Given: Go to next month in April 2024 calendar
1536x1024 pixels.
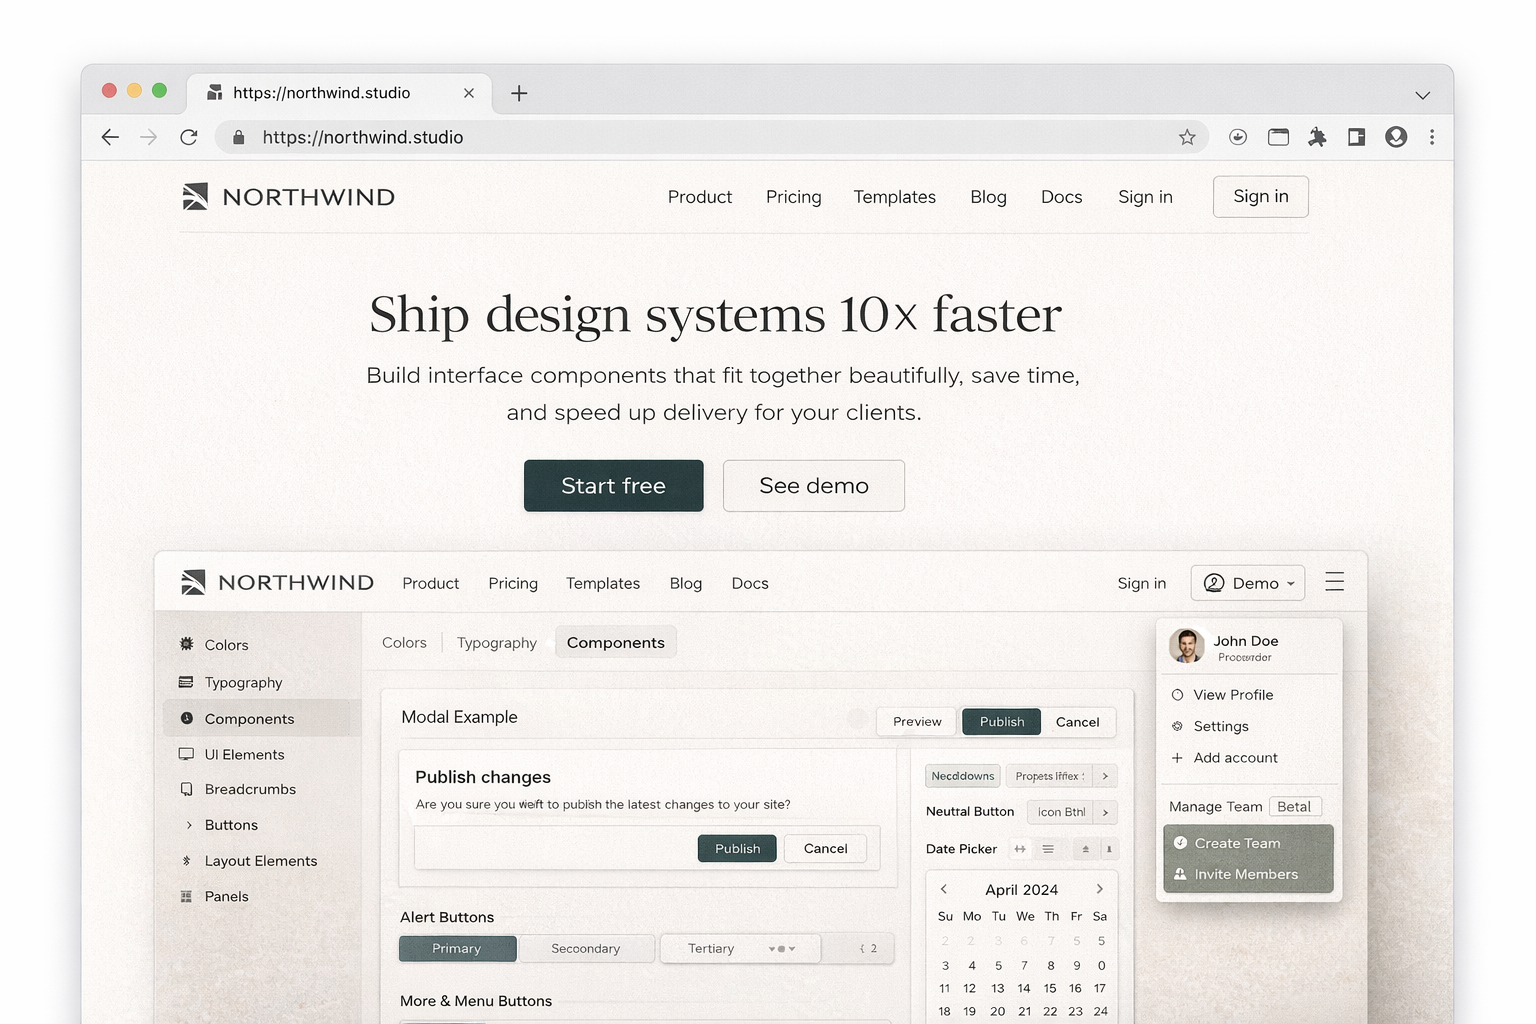Looking at the screenshot, I should [x=1099, y=889].
